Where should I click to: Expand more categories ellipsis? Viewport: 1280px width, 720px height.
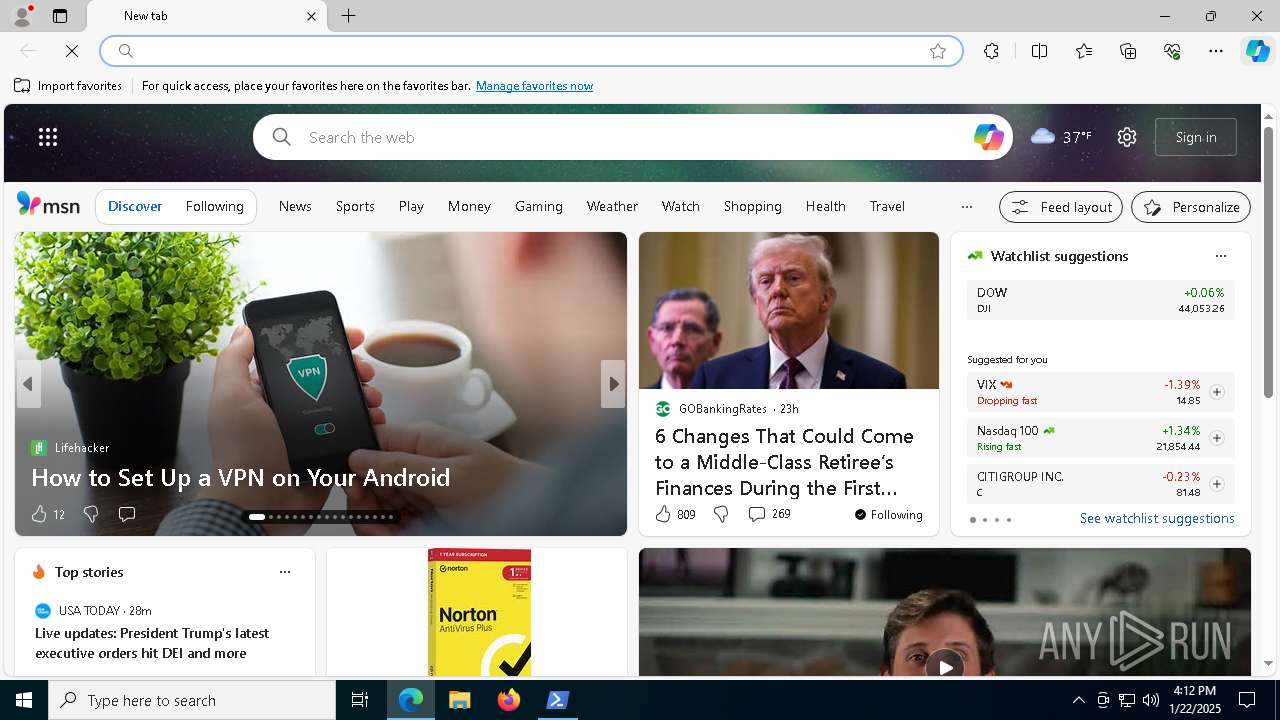coord(966,206)
